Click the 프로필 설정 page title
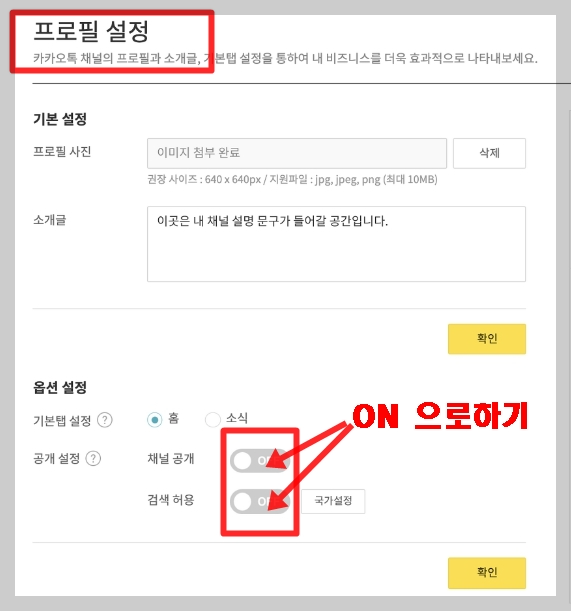This screenshot has width=571, height=611. click(x=91, y=31)
